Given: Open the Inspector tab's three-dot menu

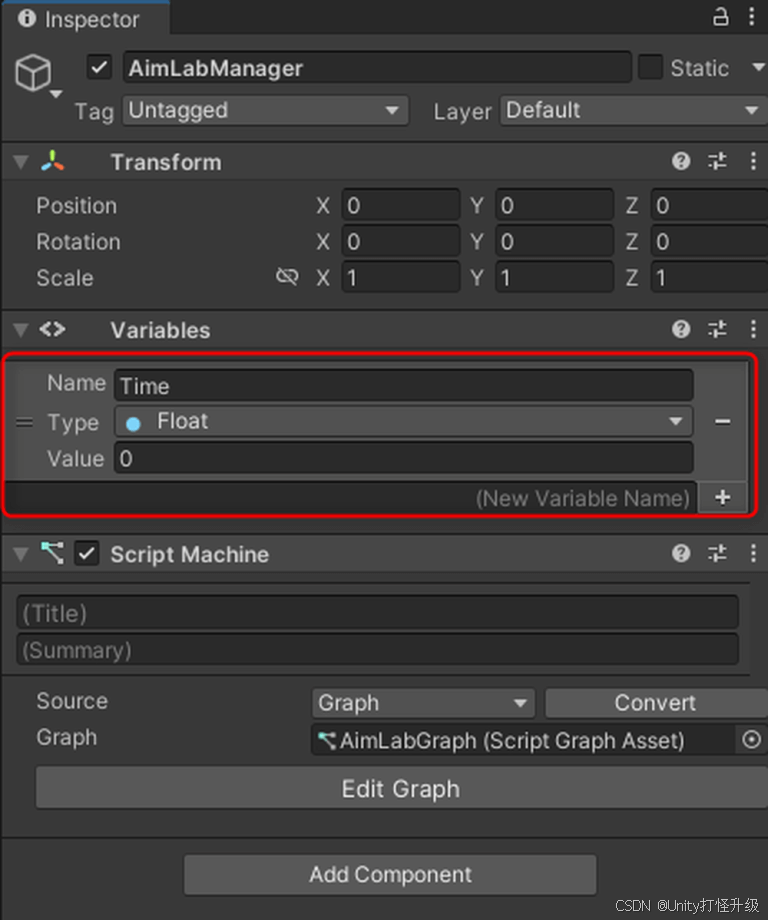Looking at the screenshot, I should [x=752, y=17].
